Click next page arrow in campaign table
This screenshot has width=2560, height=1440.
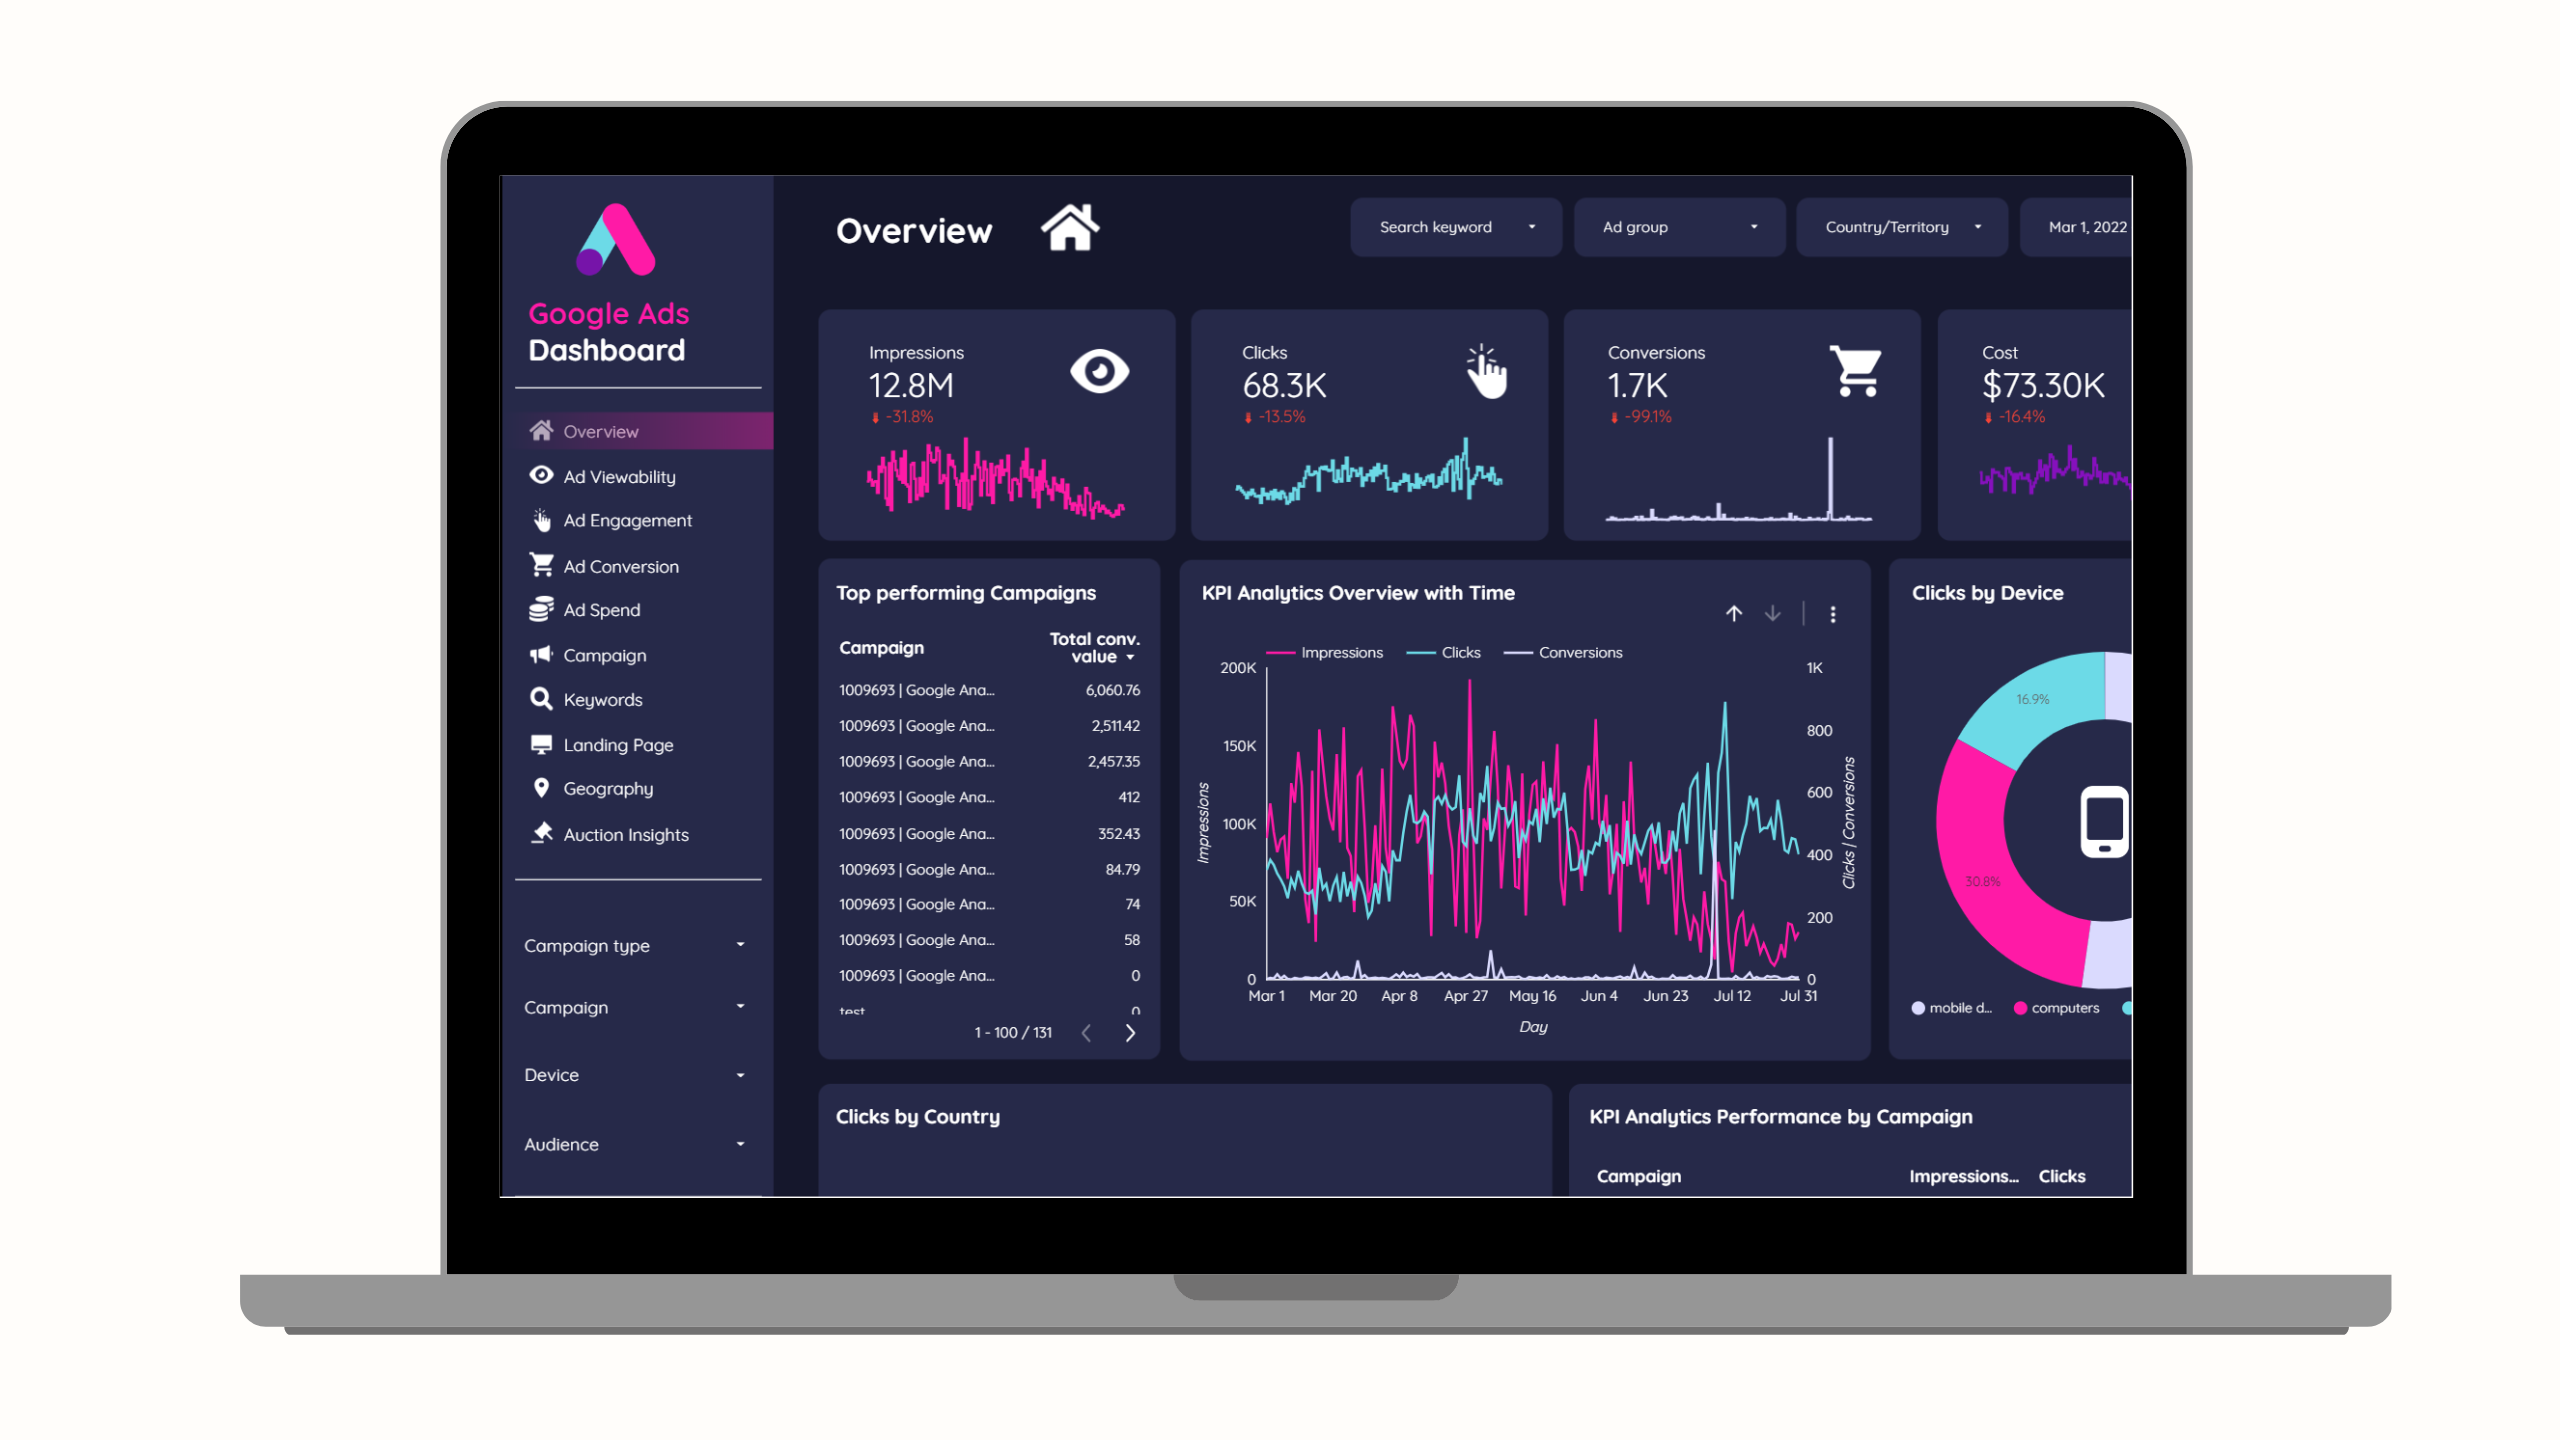(x=1131, y=1030)
